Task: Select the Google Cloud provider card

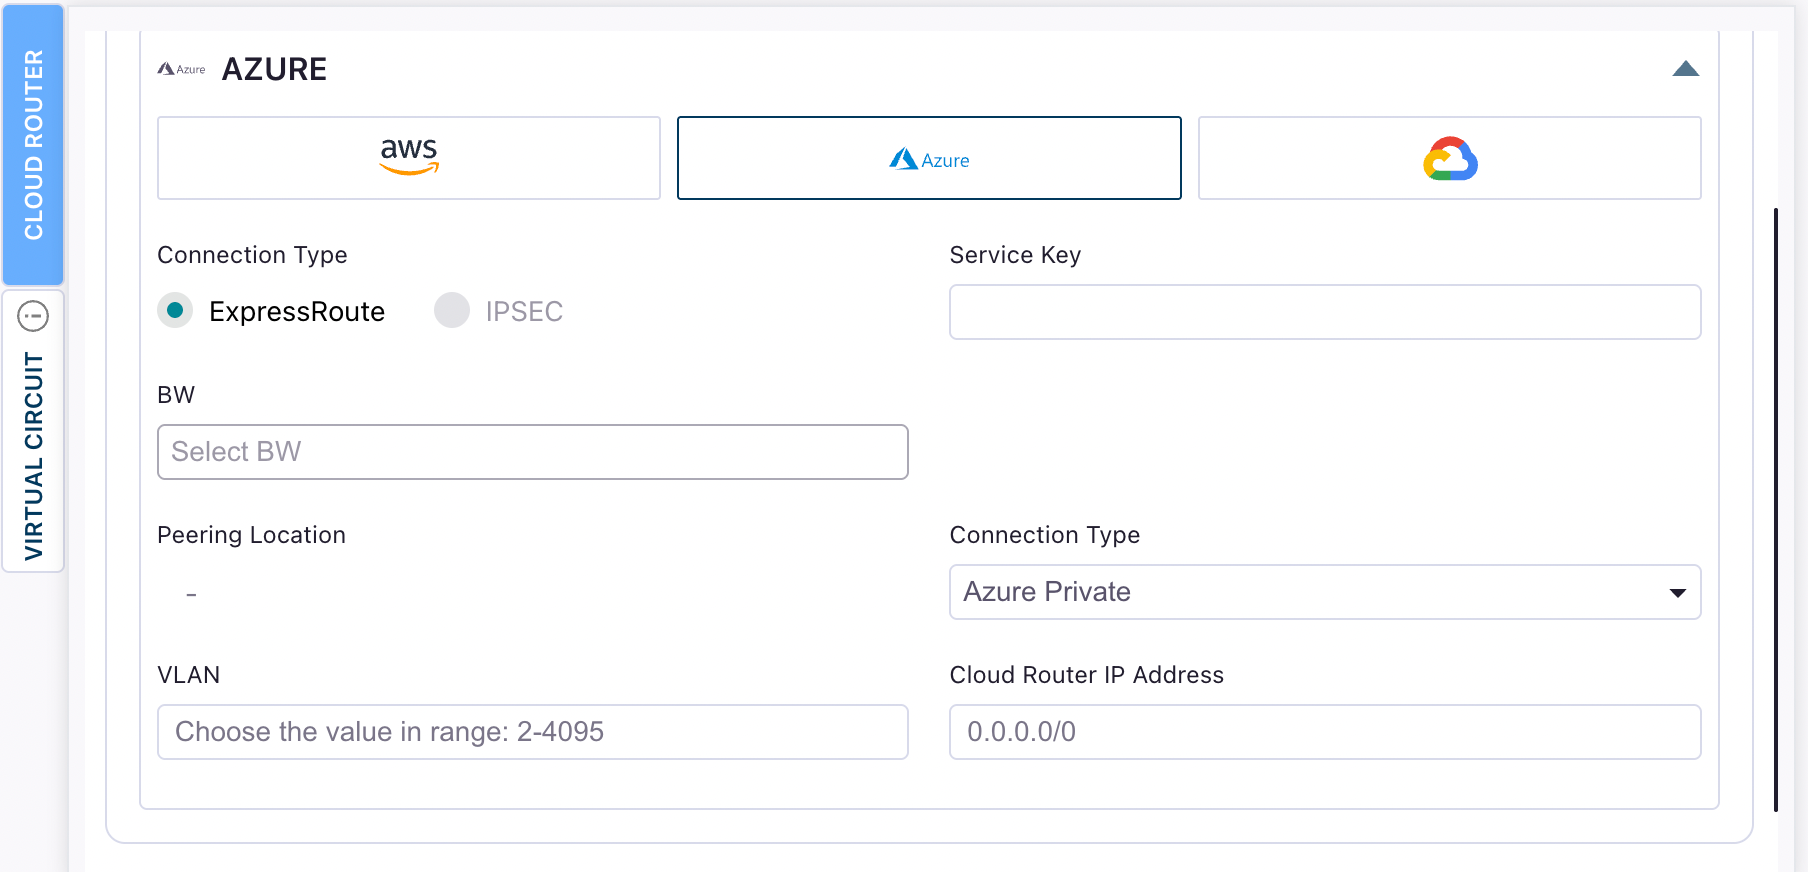Action: pyautogui.click(x=1450, y=158)
